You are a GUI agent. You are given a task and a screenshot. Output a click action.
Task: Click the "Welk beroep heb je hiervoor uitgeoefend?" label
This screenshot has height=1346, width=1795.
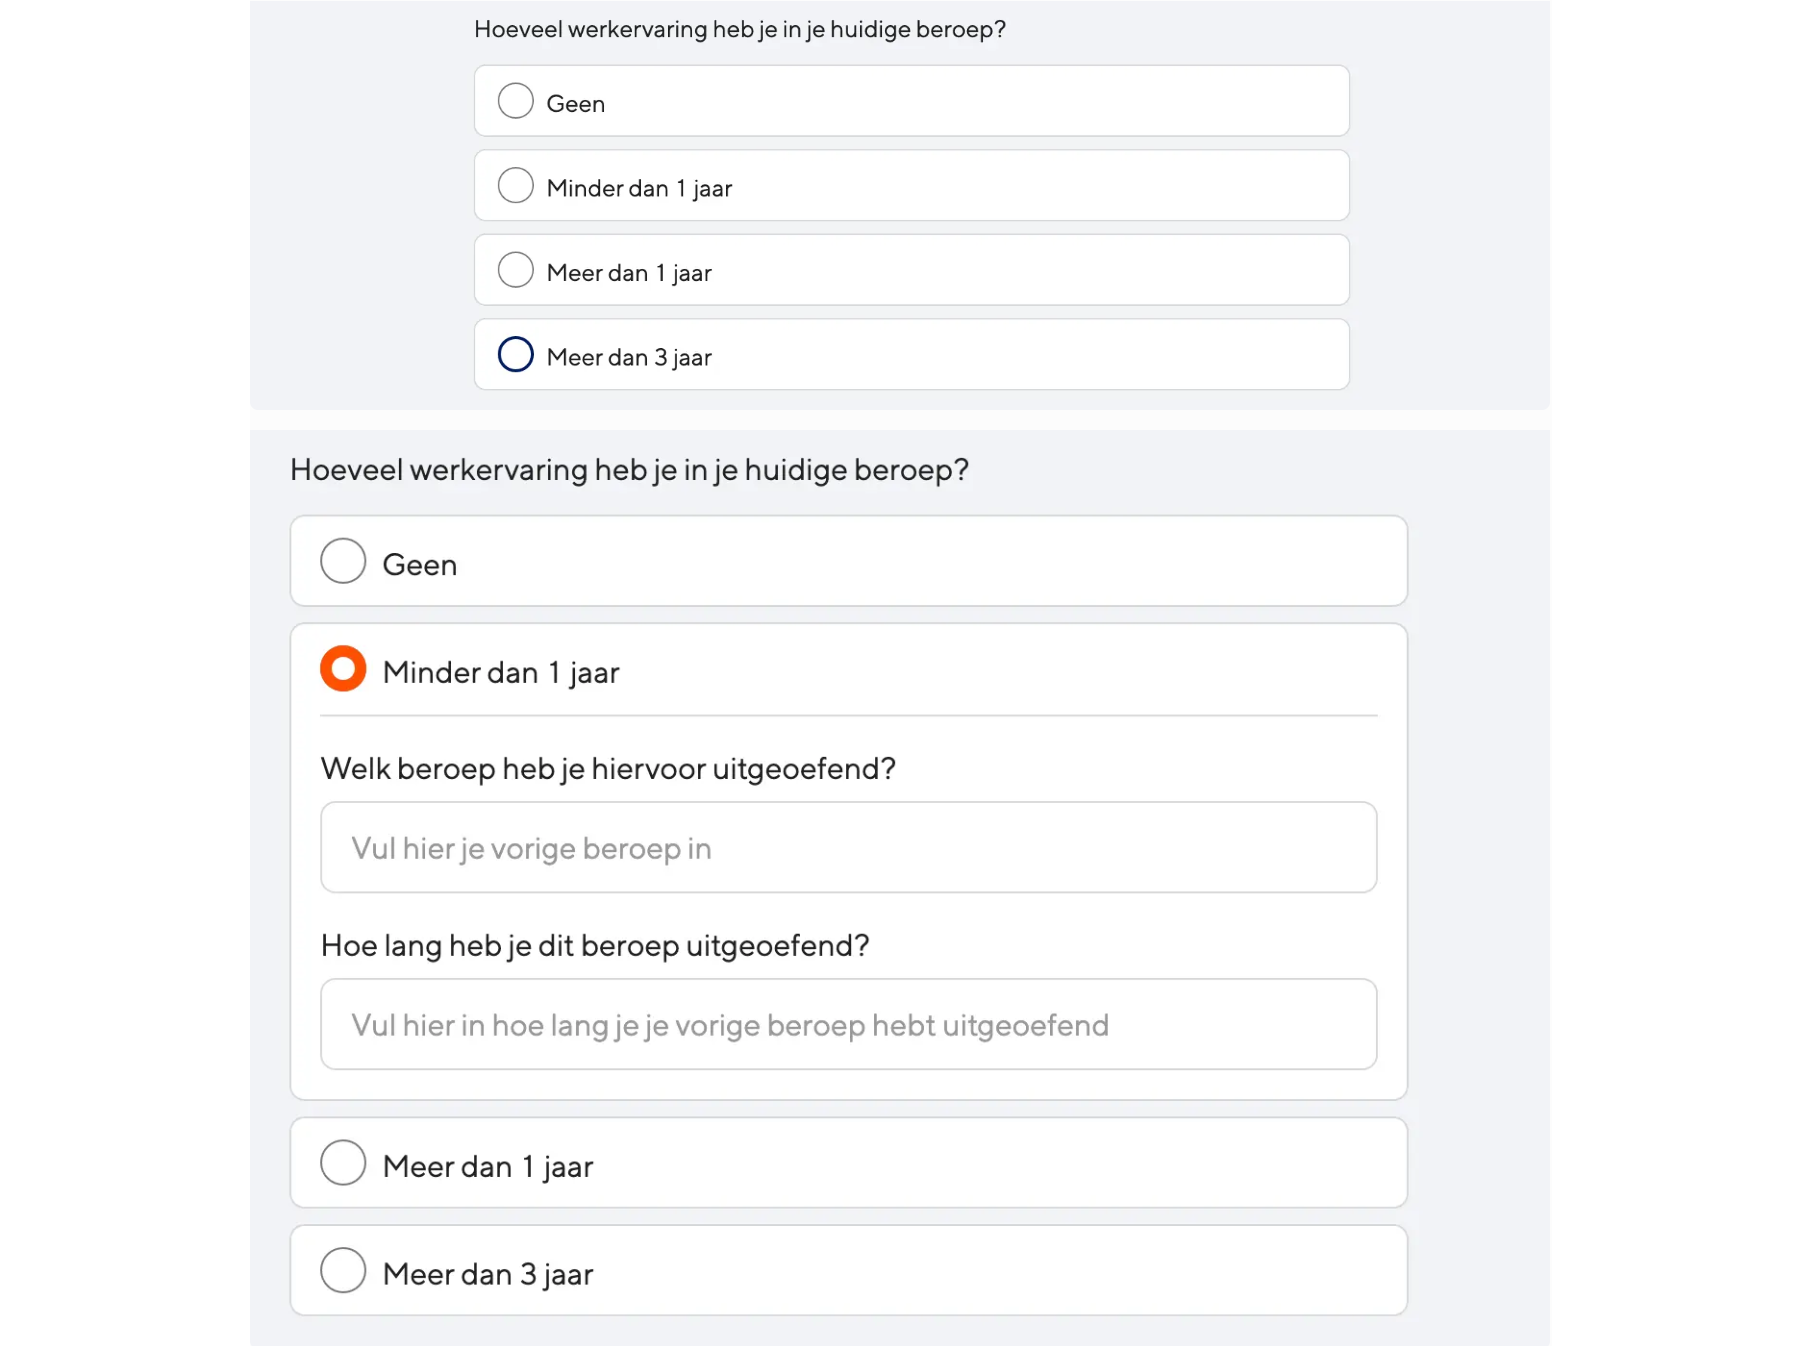coord(608,768)
